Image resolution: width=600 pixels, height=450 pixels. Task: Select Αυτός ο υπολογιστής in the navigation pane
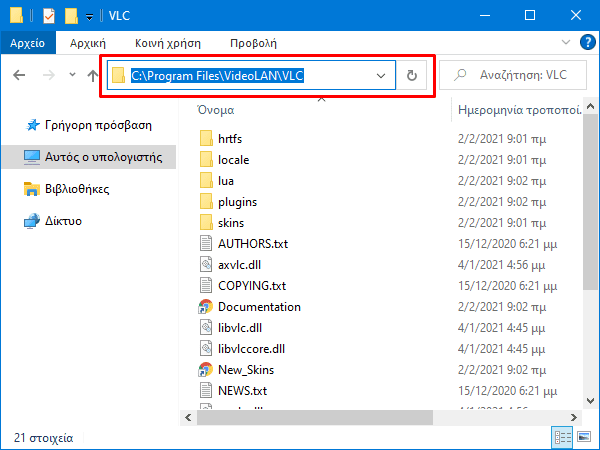tap(89, 157)
